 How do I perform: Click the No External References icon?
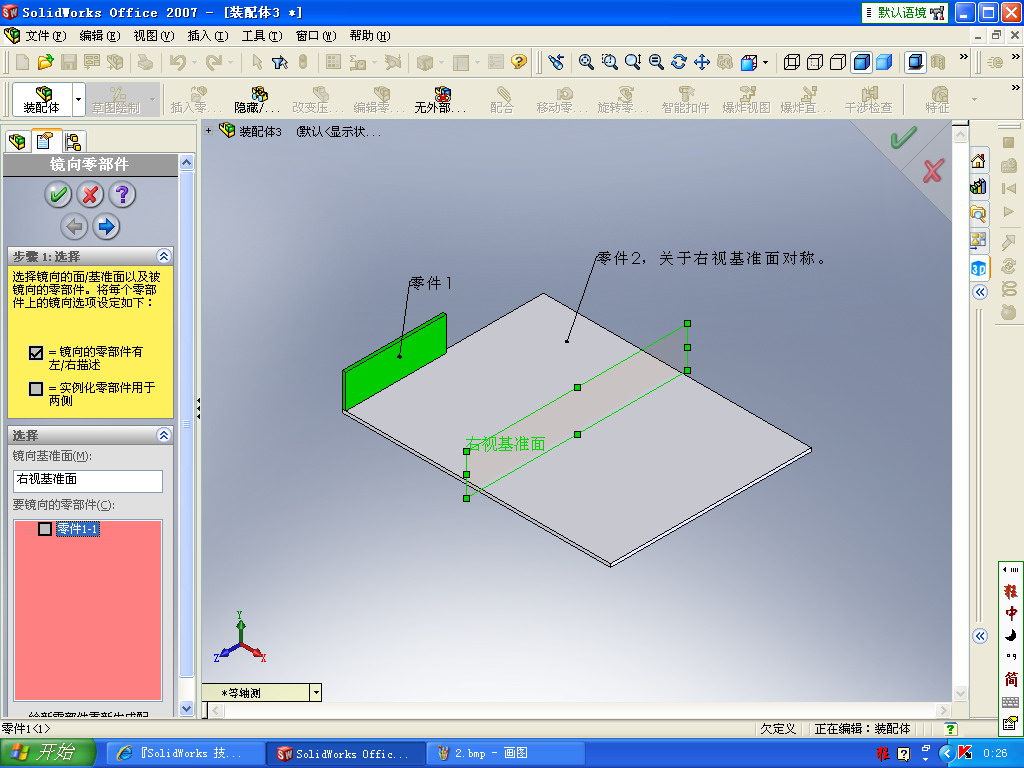441,99
